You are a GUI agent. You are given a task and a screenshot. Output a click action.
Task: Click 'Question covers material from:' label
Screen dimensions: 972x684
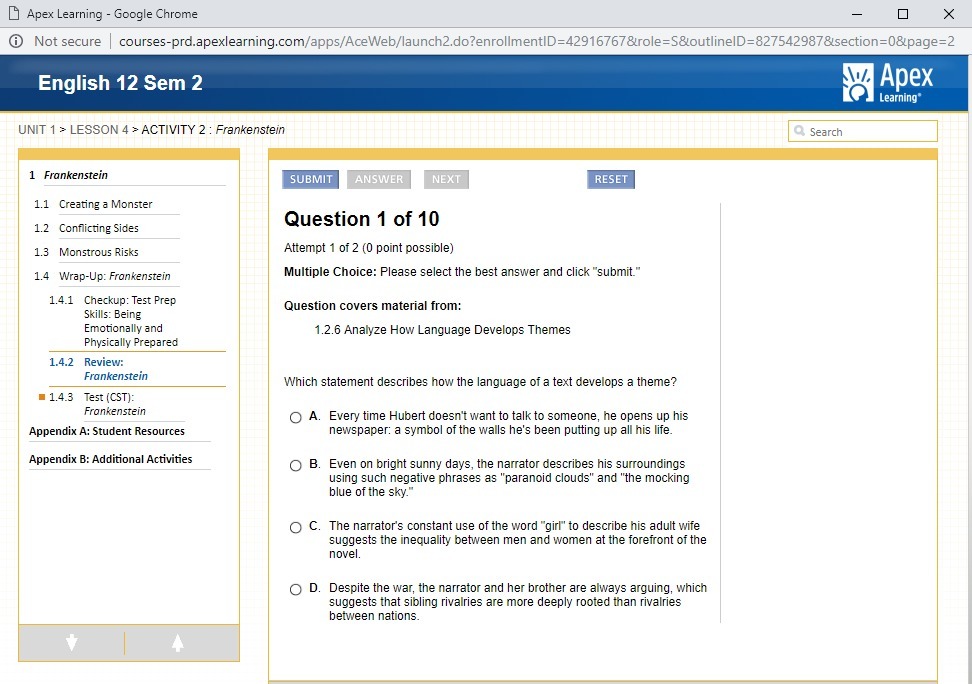click(373, 306)
